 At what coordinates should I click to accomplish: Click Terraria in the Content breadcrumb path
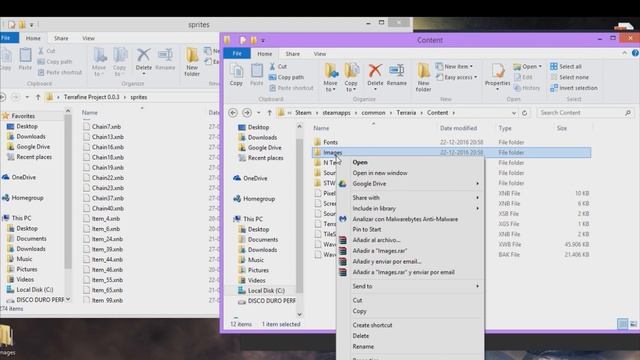tap(406, 113)
